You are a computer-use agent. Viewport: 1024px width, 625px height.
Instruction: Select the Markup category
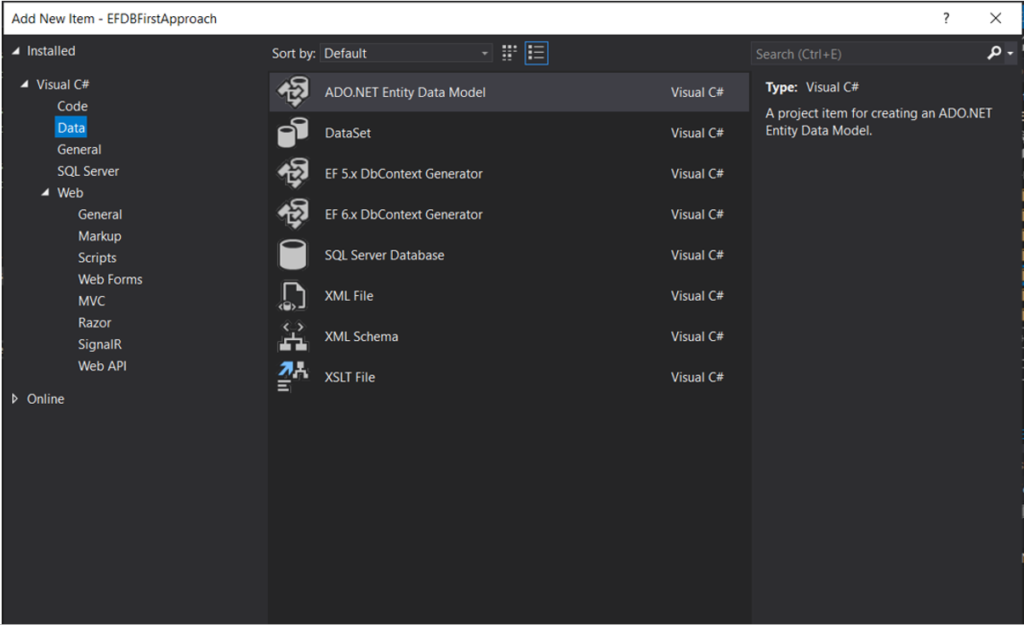pyautogui.click(x=100, y=236)
